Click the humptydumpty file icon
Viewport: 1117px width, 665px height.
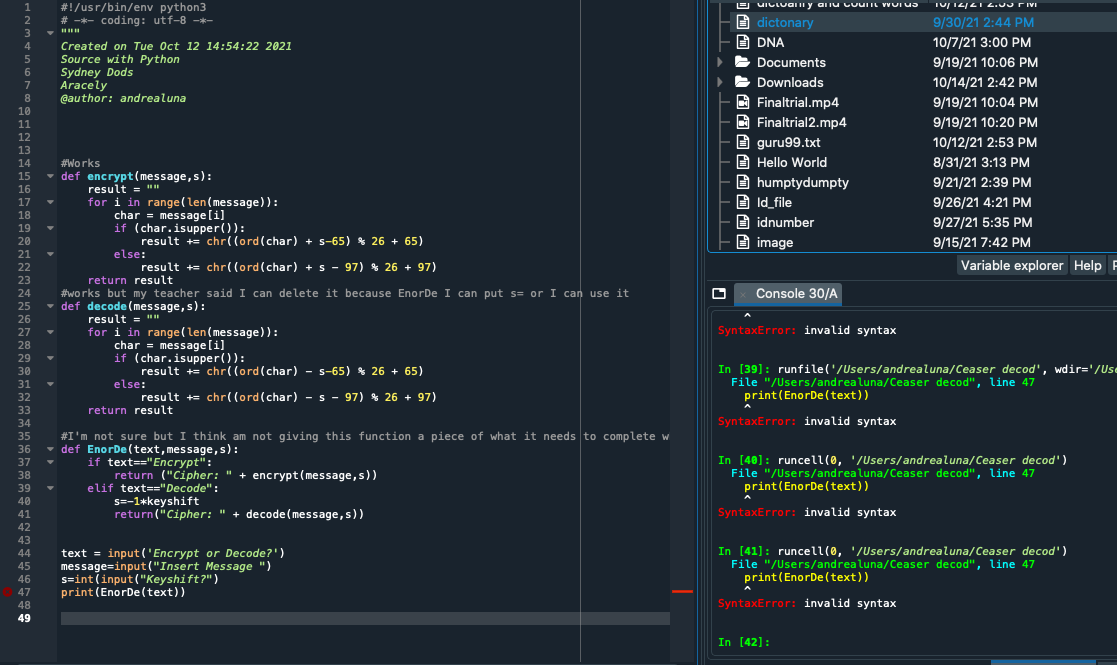pos(742,182)
